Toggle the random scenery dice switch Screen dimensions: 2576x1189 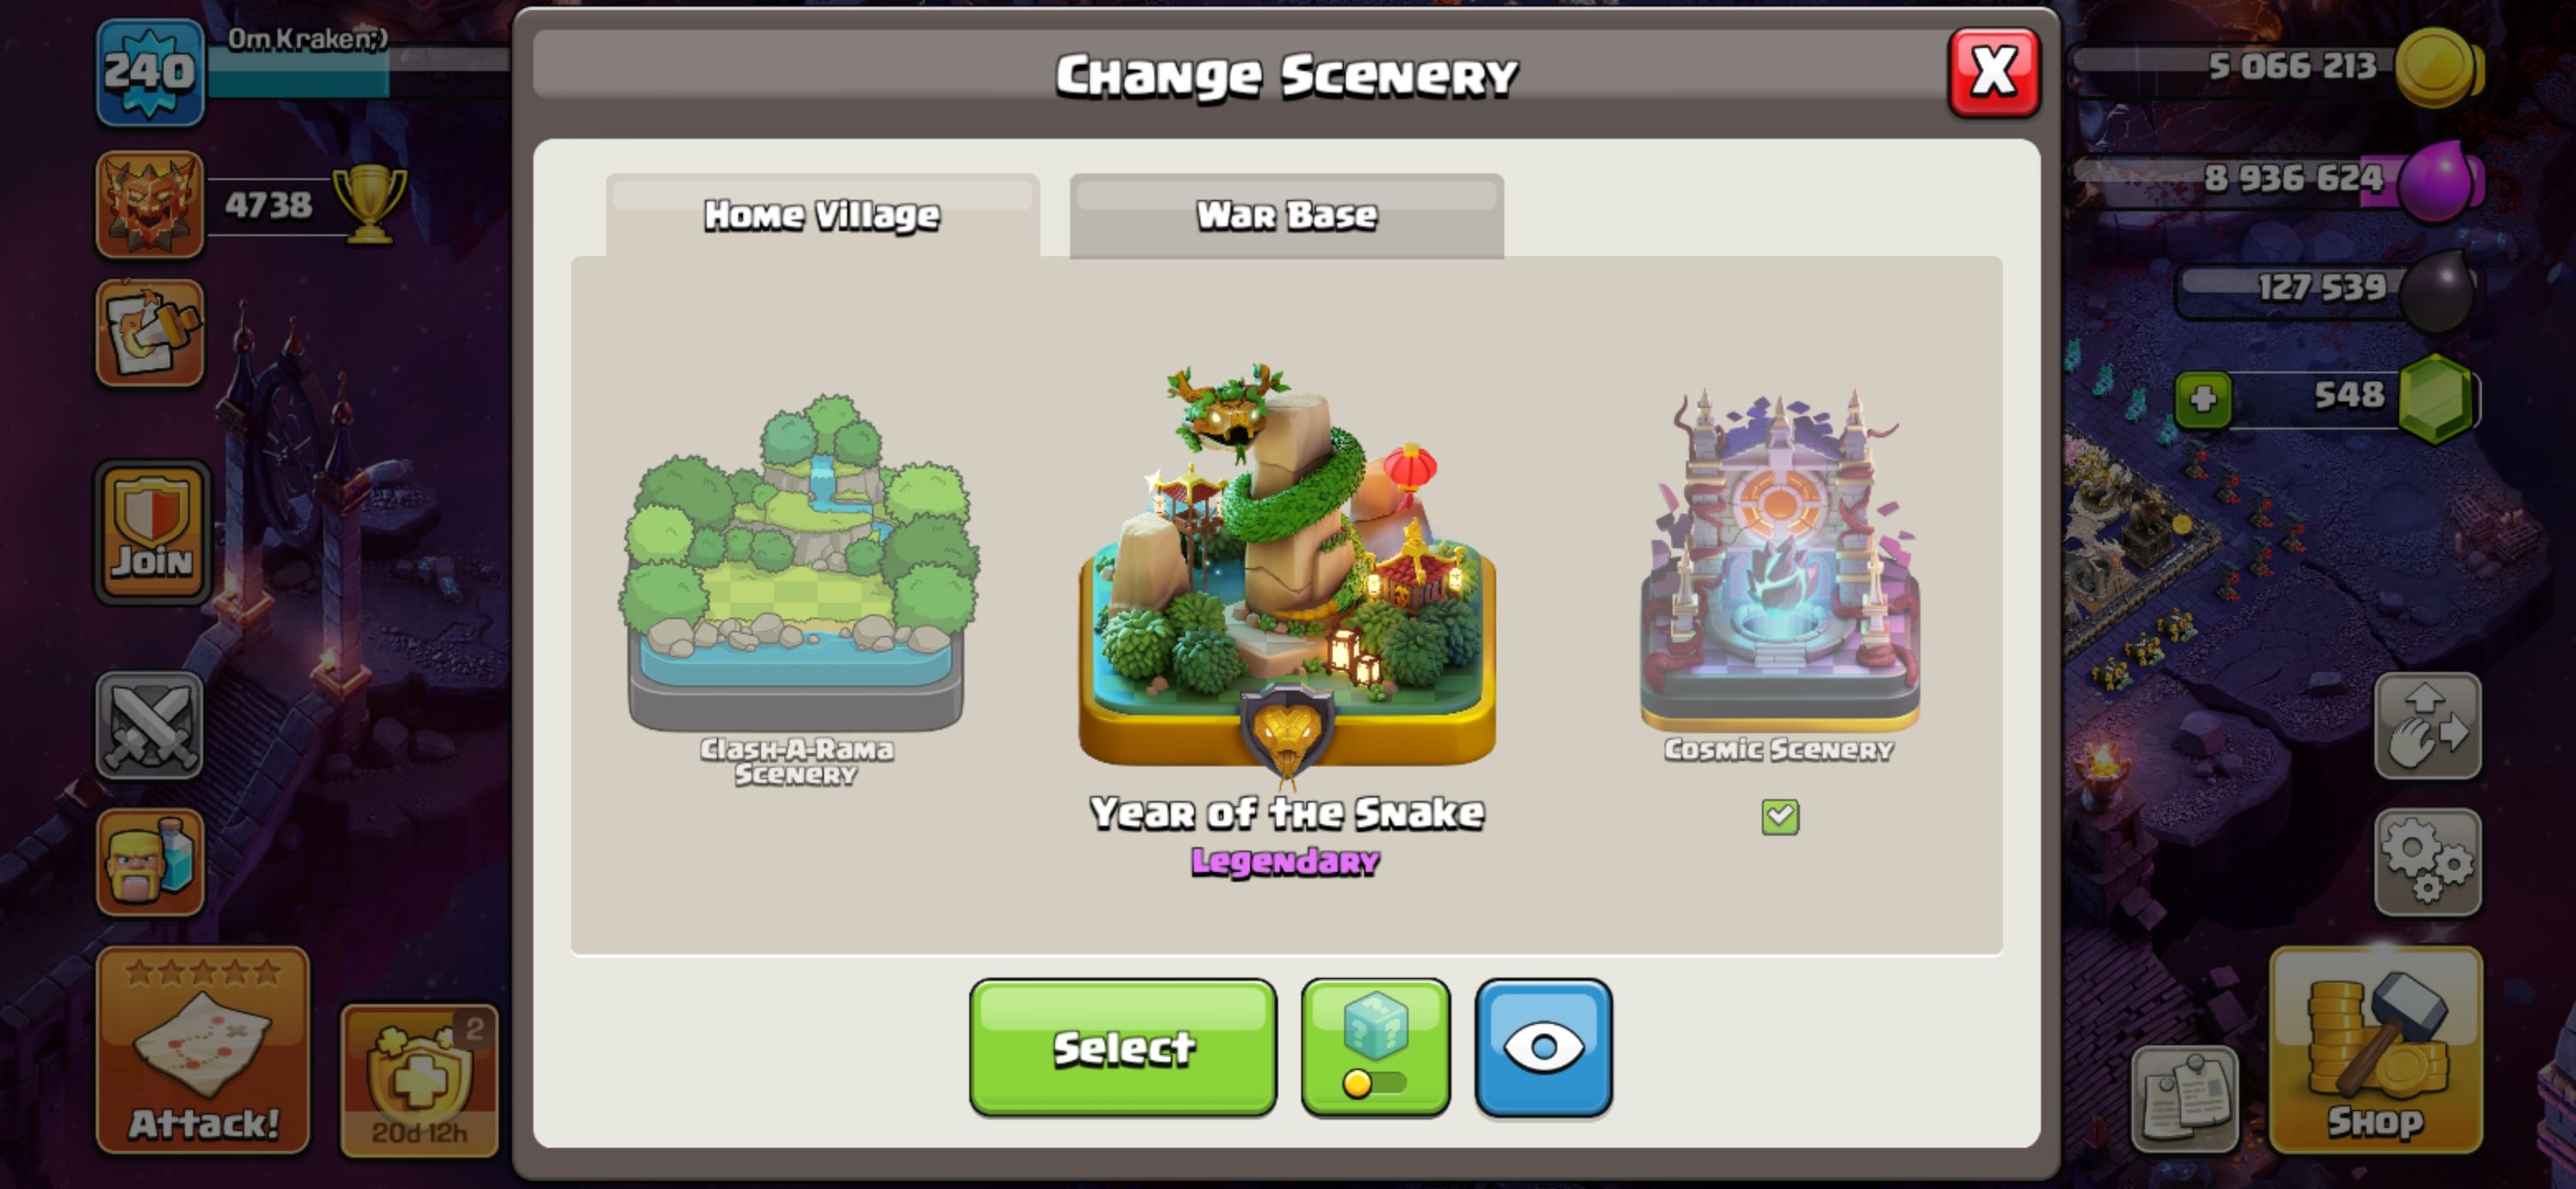point(1375,1047)
